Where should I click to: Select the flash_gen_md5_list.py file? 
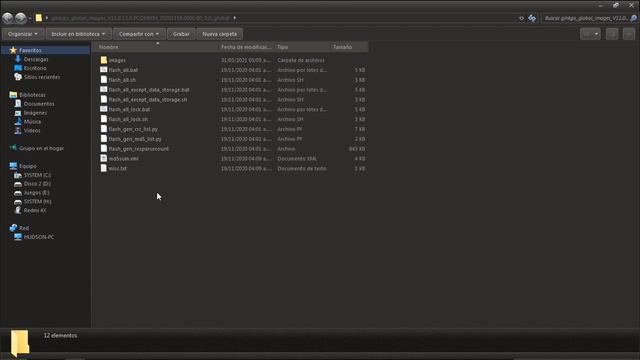click(135, 139)
